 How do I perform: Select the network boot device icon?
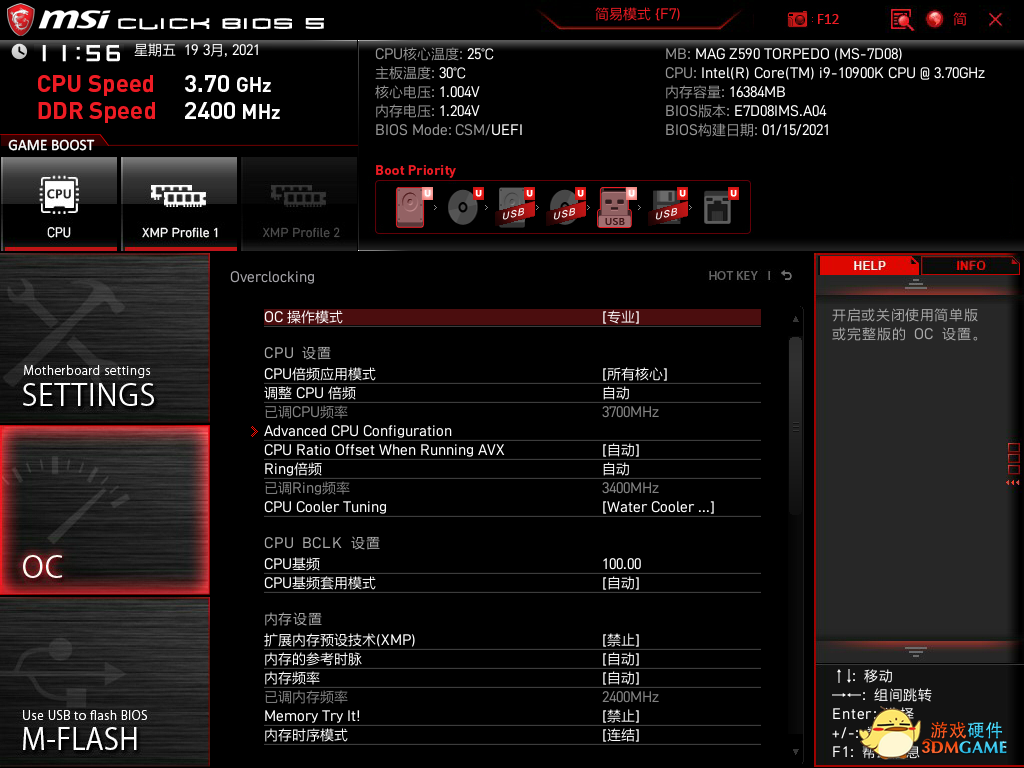coord(719,207)
